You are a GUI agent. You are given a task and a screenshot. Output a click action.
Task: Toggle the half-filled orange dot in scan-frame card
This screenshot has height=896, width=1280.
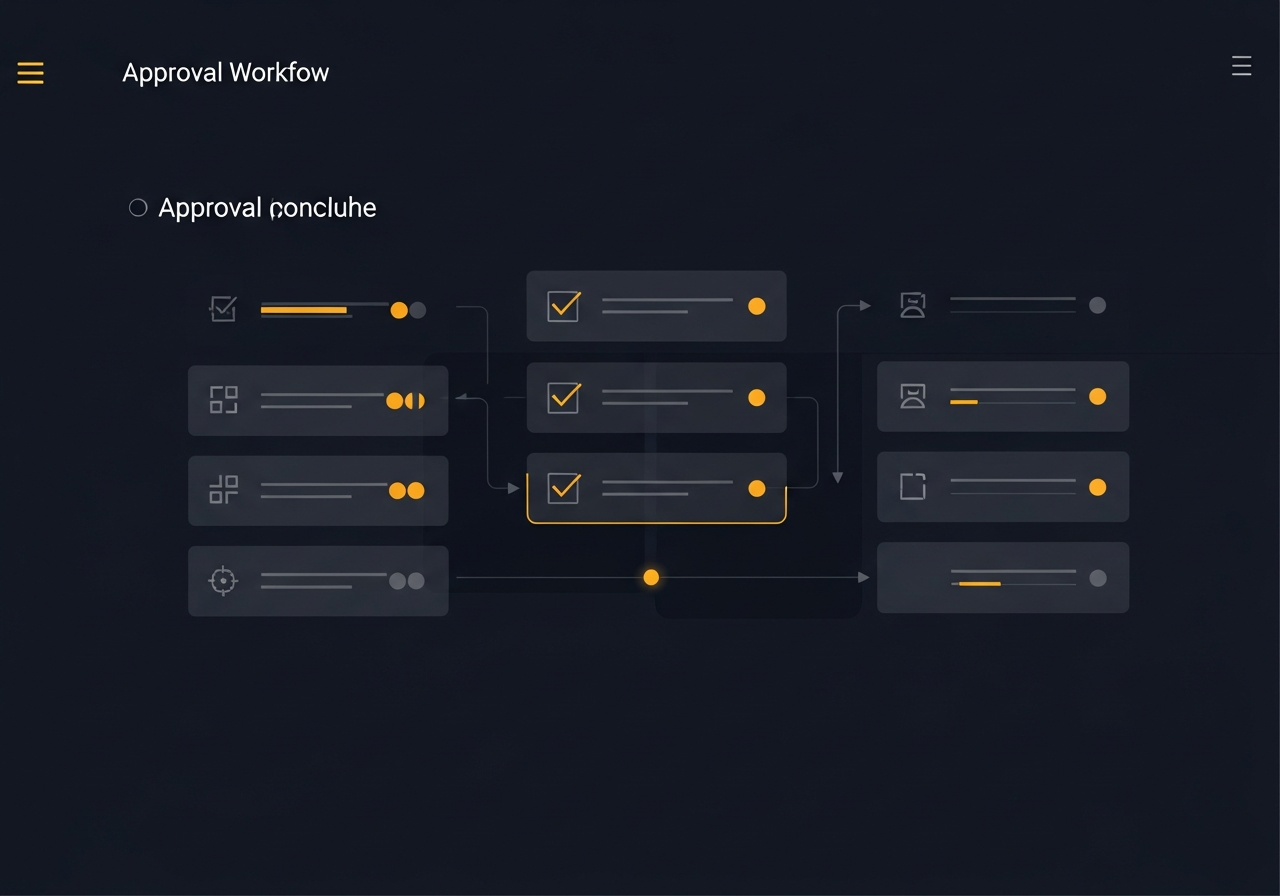click(x=415, y=401)
